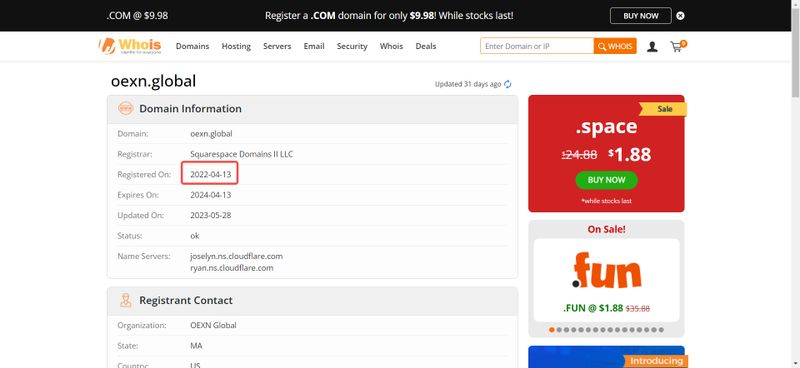
Task: Open the Hosting menu
Action: tap(236, 46)
